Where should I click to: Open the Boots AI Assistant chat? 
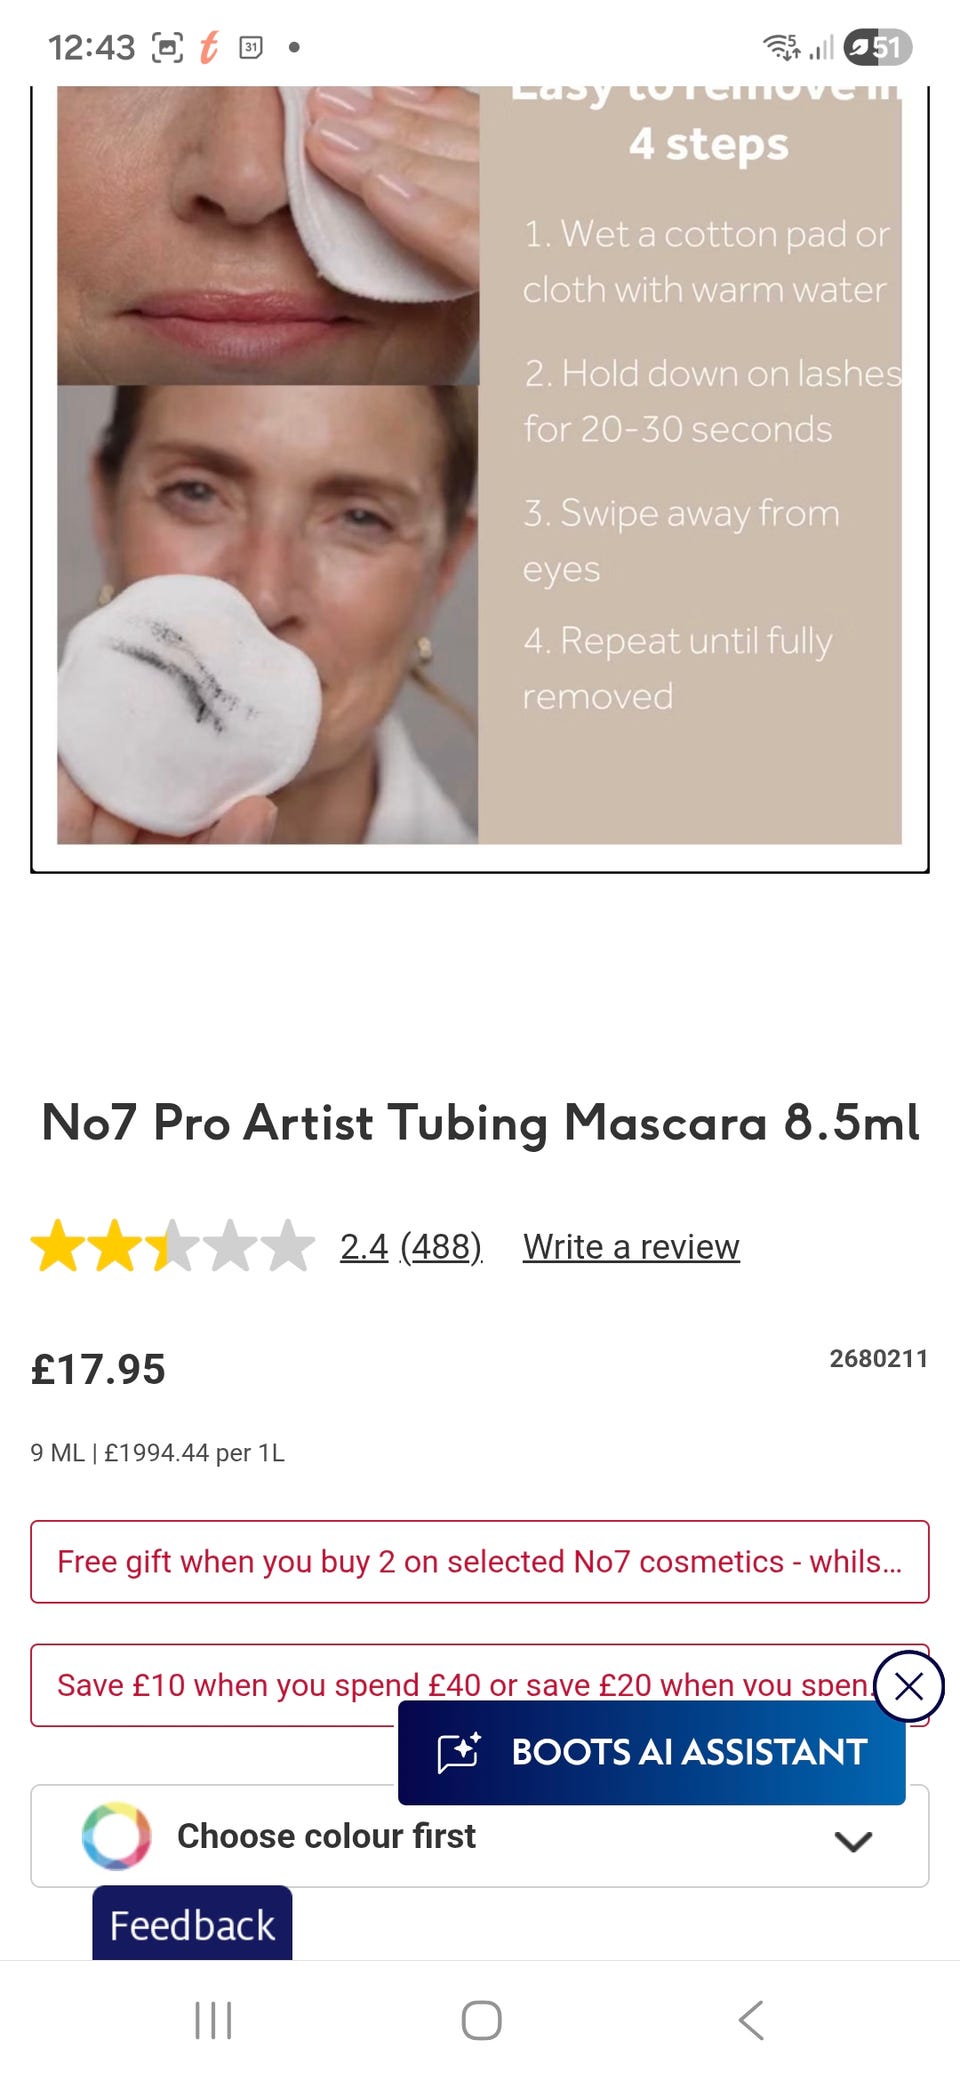point(652,1752)
